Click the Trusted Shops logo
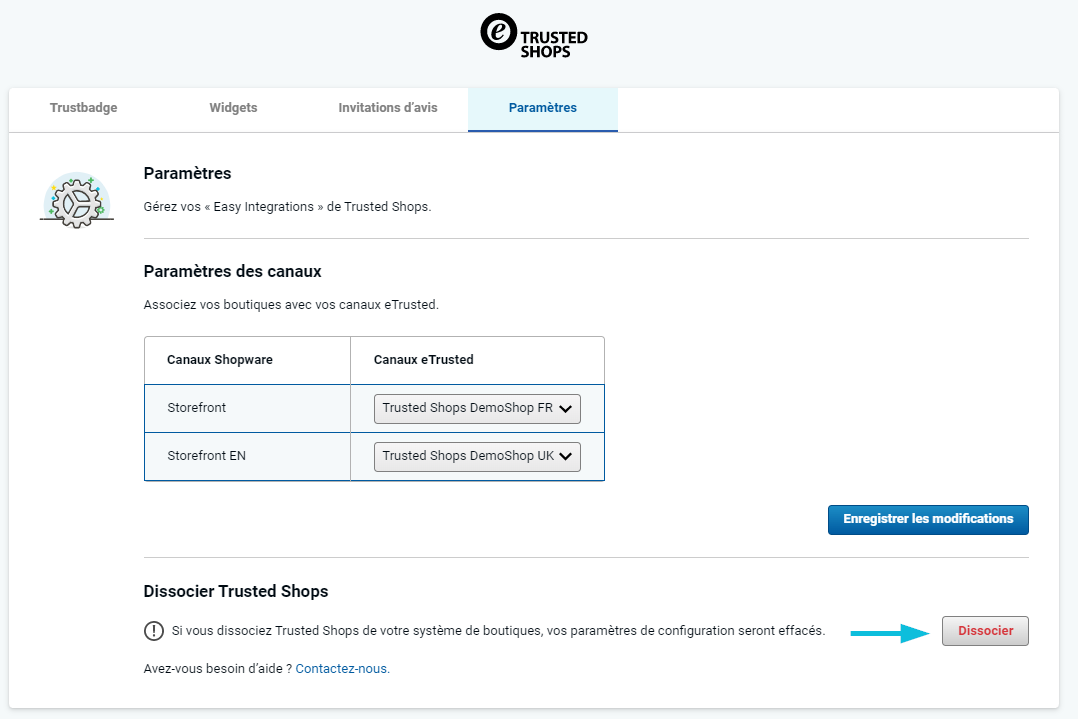This screenshot has height=719, width=1078. point(534,35)
